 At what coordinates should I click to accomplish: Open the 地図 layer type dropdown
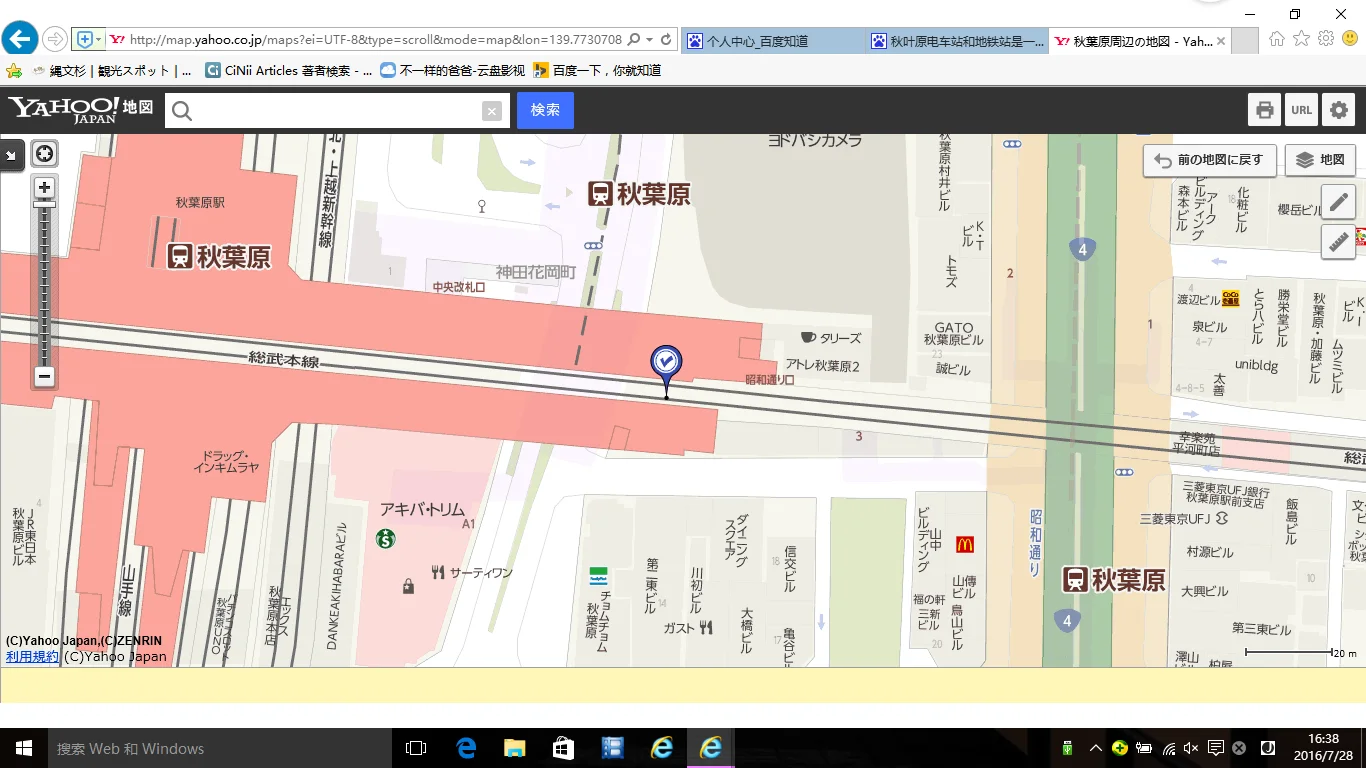pos(1320,160)
